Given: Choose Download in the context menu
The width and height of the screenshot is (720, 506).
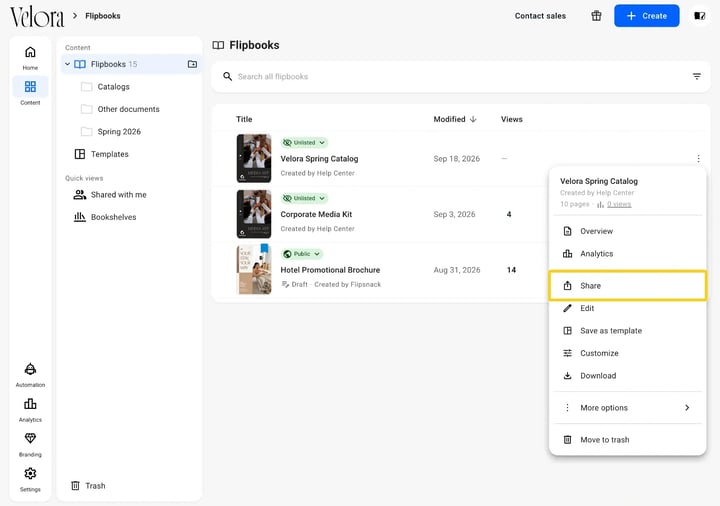Looking at the screenshot, I should point(628,376).
